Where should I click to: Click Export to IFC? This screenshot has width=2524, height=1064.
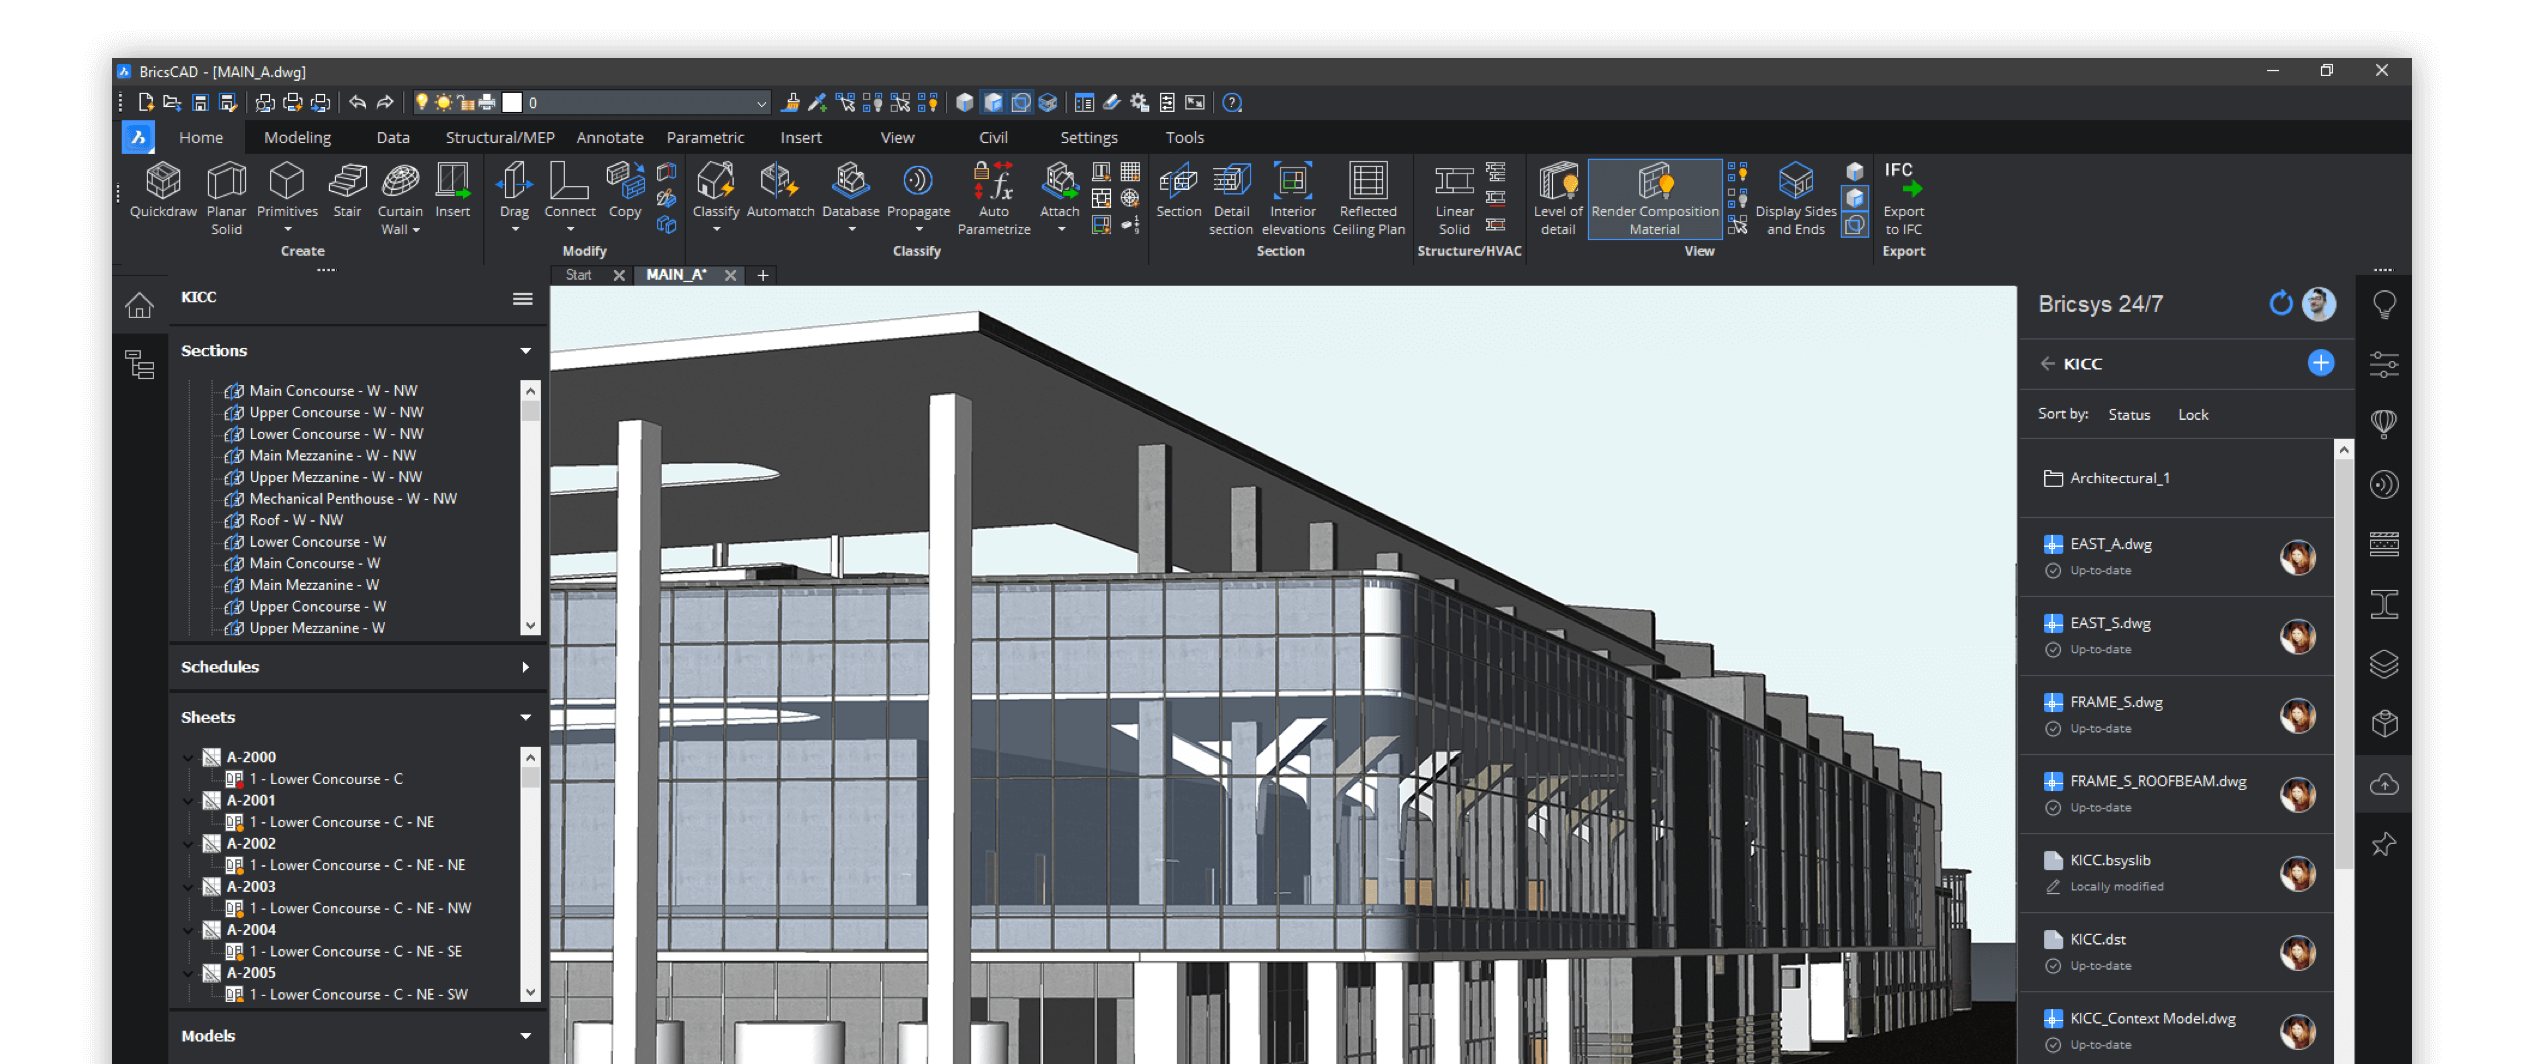pos(1903,197)
